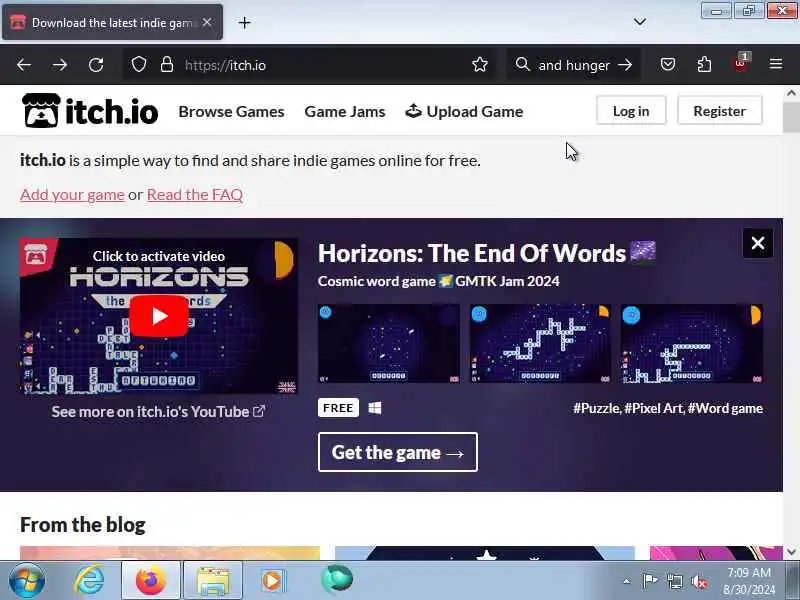This screenshot has width=800, height=600.
Task: Click the itch.io badge on video thumbnail
Action: tap(36, 254)
